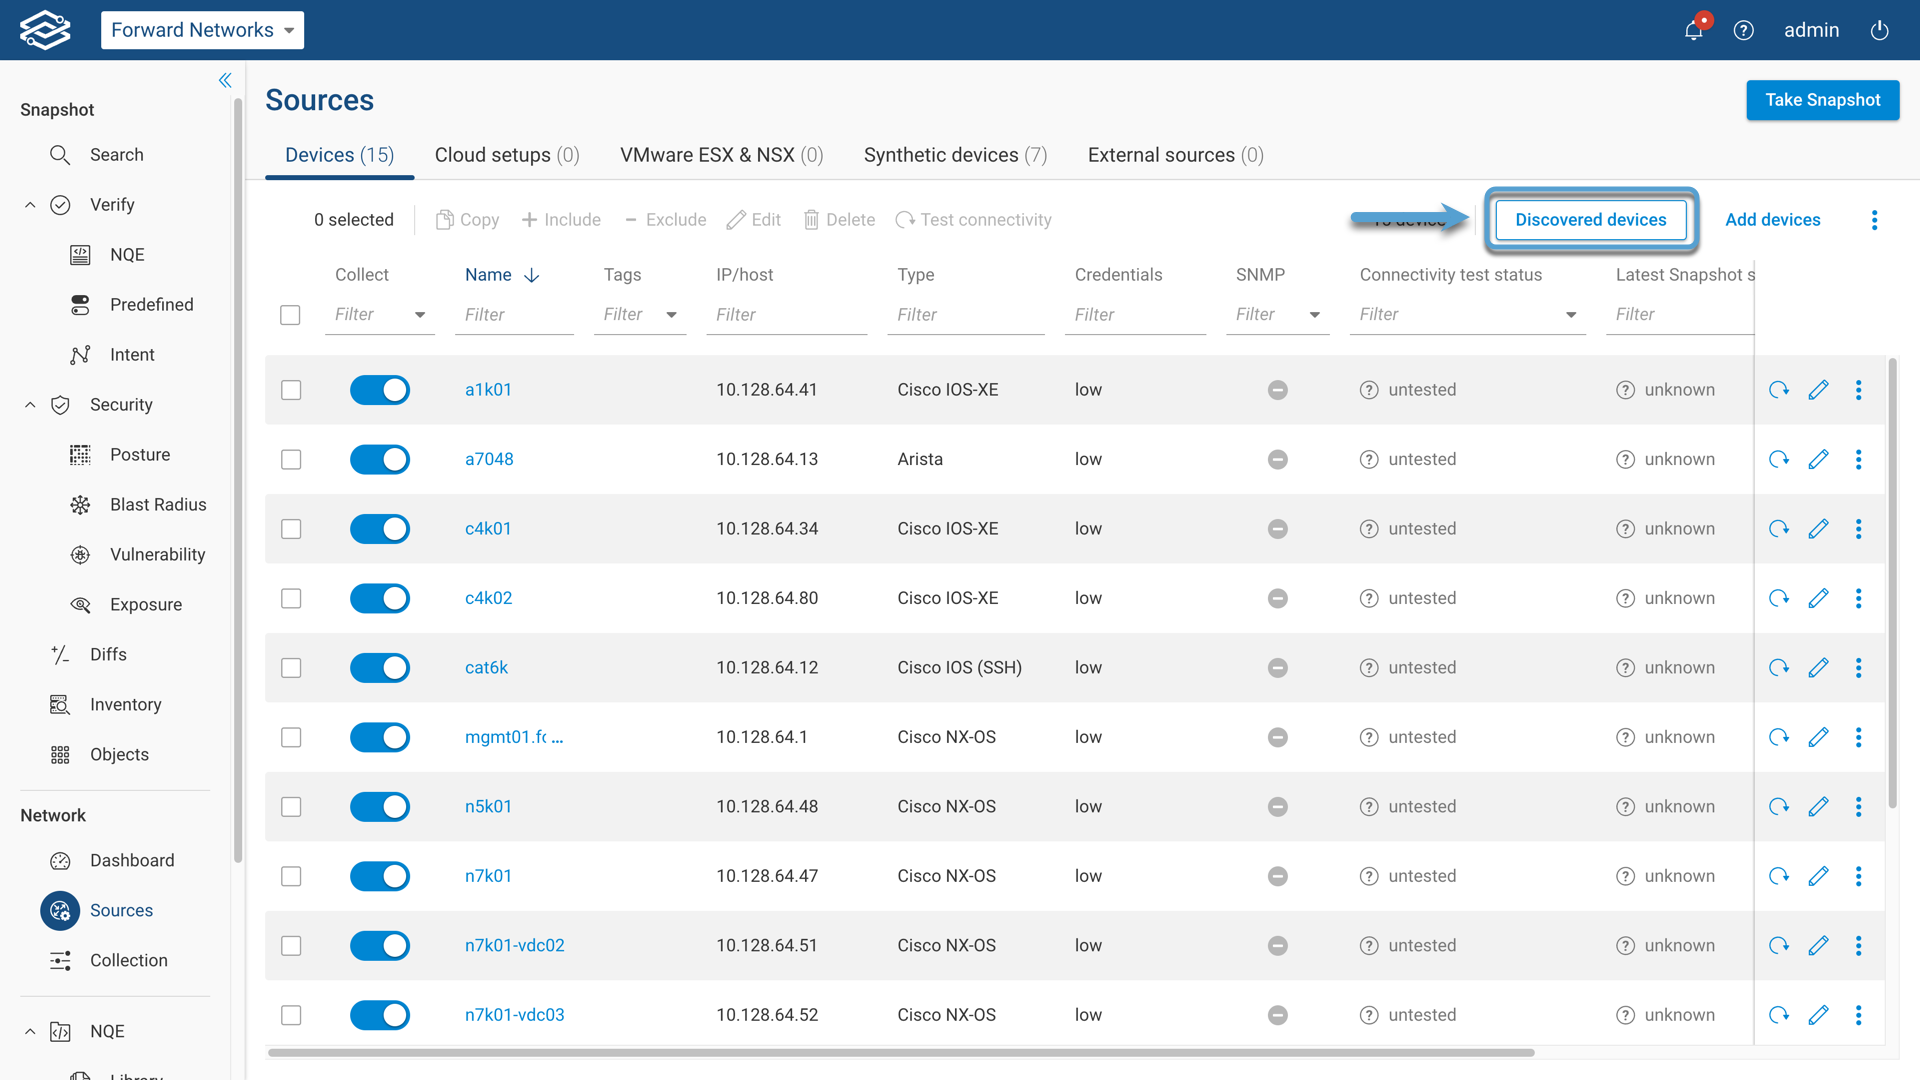Toggle collect switch for cat6k
The width and height of the screenshot is (1920, 1080).
[380, 668]
